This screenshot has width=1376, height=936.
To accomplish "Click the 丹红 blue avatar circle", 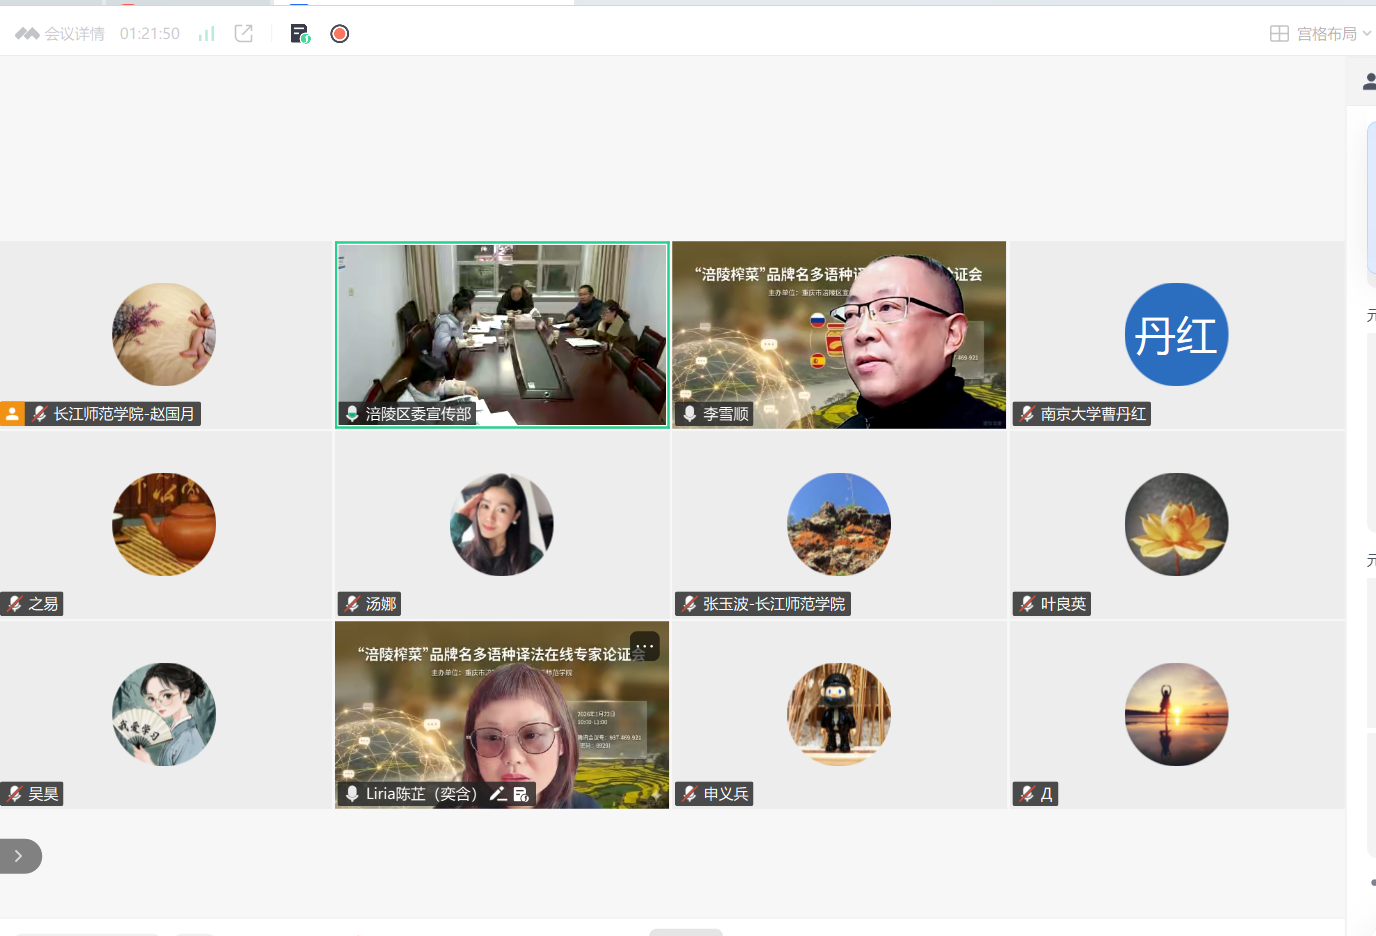I will (1176, 334).
